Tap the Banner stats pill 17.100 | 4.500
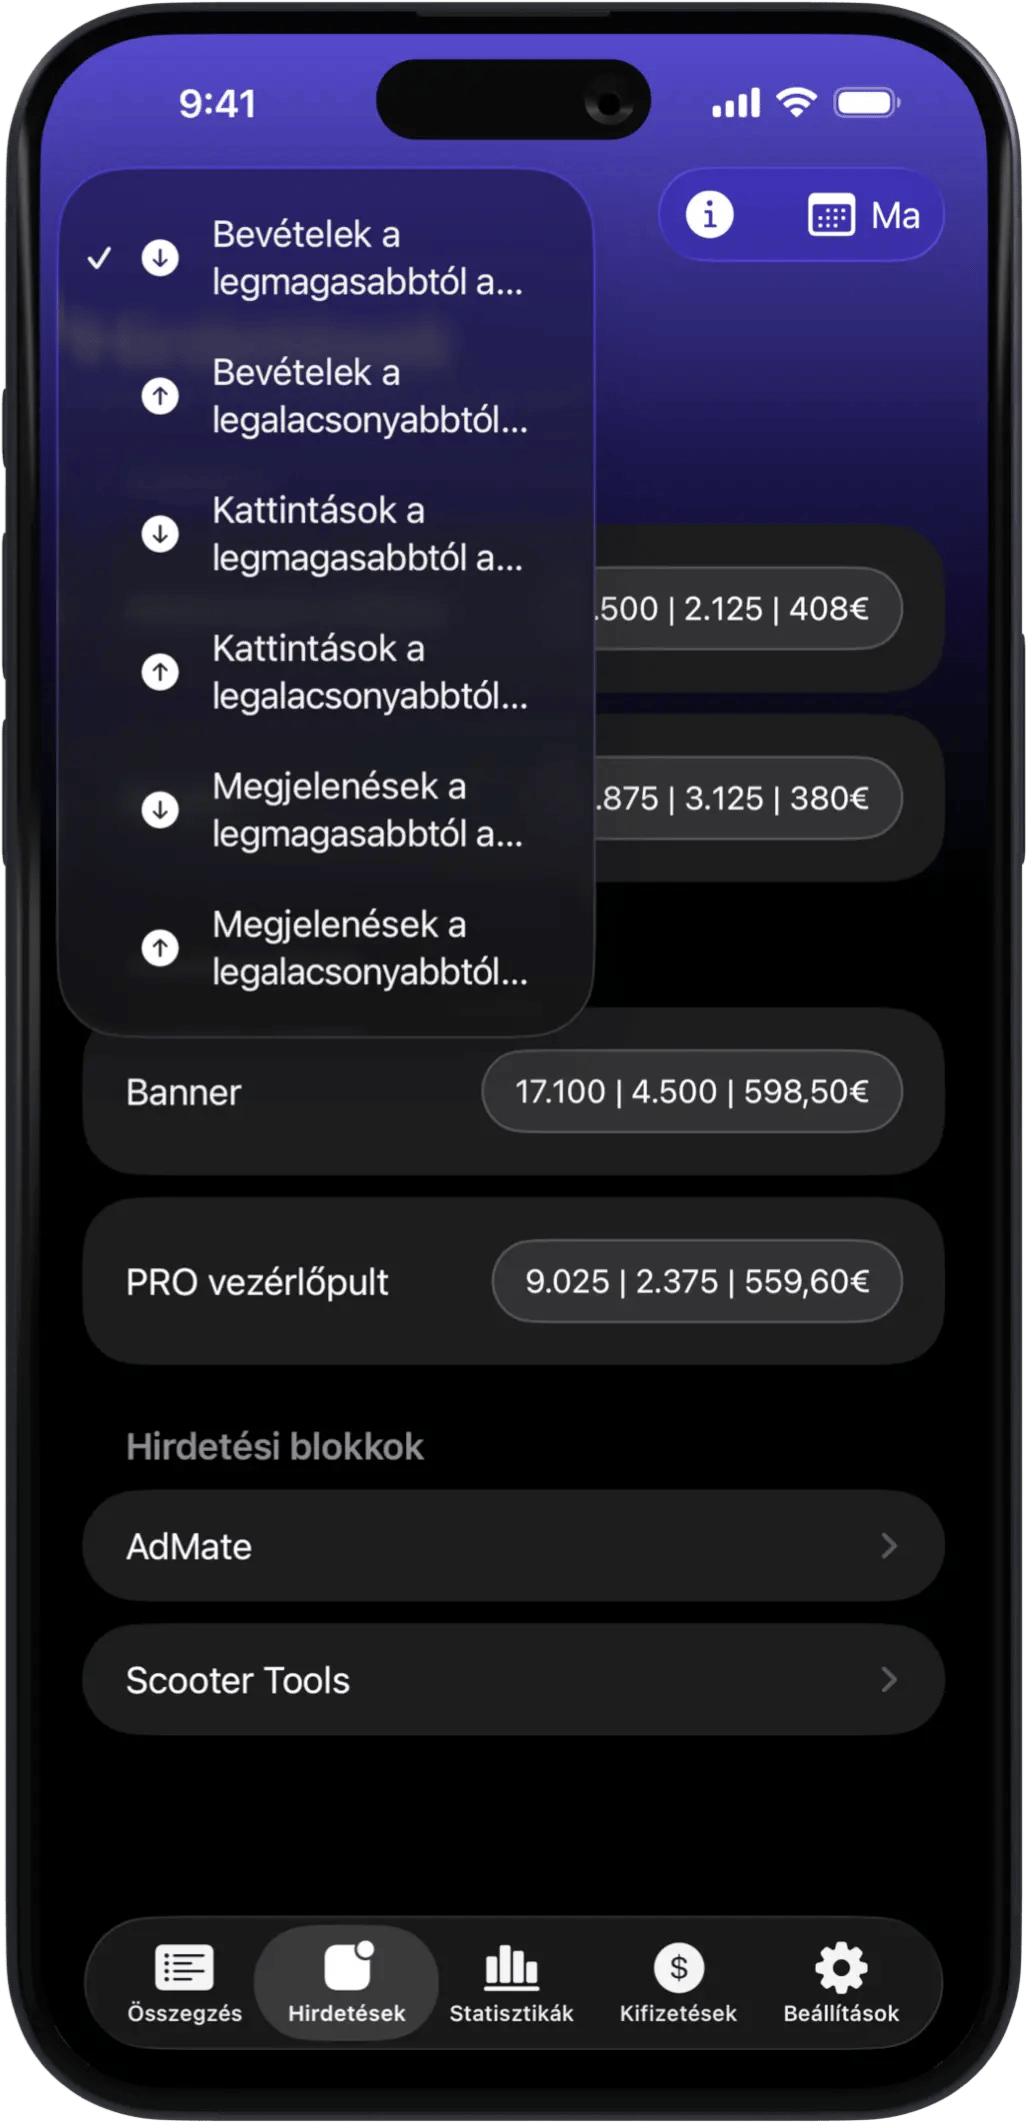Image resolution: width=1026 pixels, height=2122 pixels. click(x=691, y=1091)
